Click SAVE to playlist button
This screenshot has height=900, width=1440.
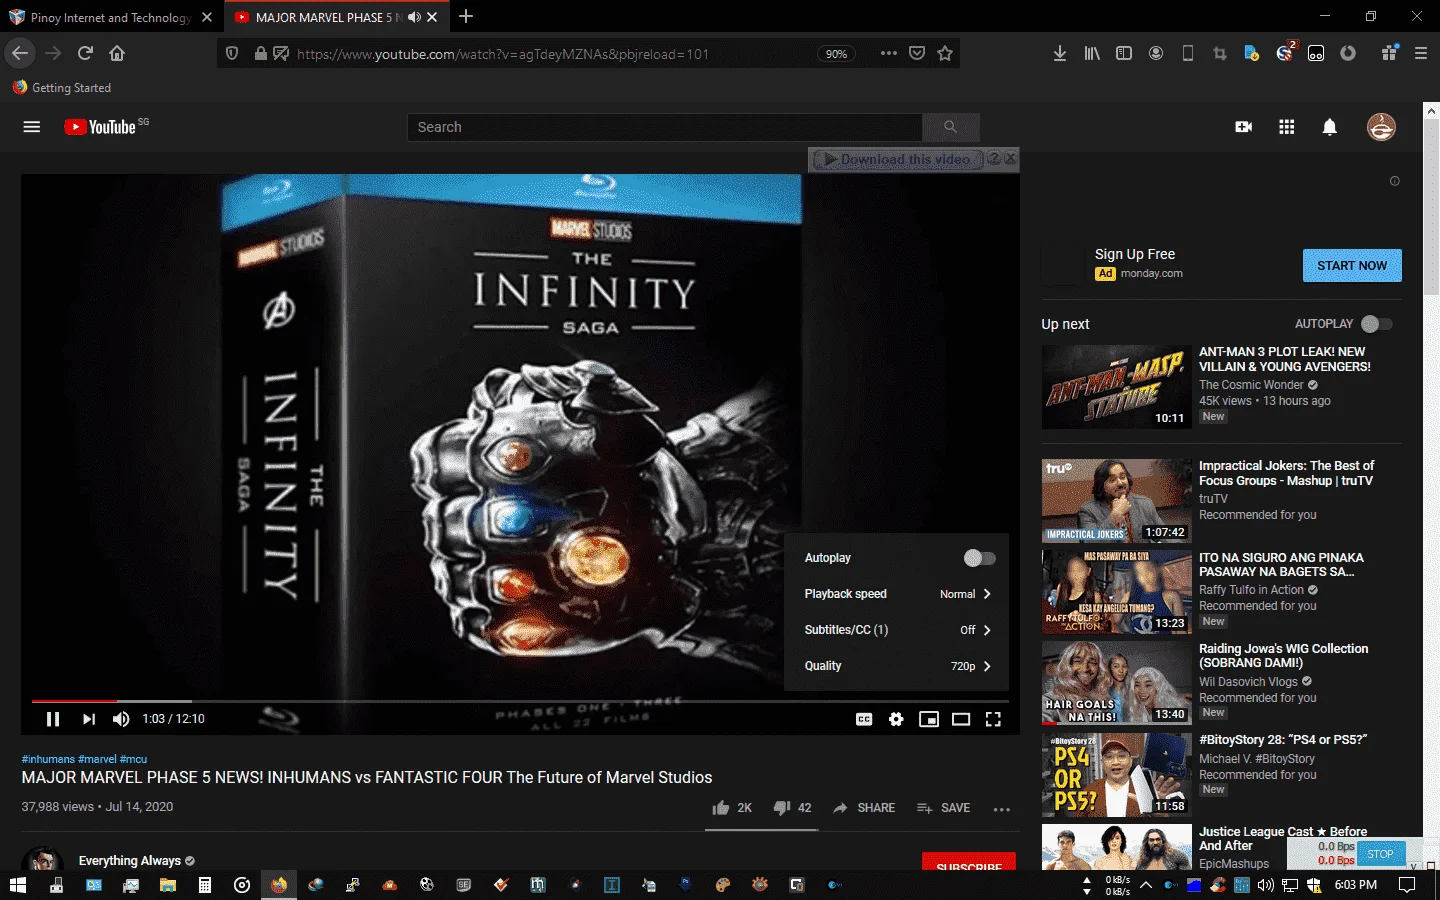pyautogui.click(x=943, y=808)
